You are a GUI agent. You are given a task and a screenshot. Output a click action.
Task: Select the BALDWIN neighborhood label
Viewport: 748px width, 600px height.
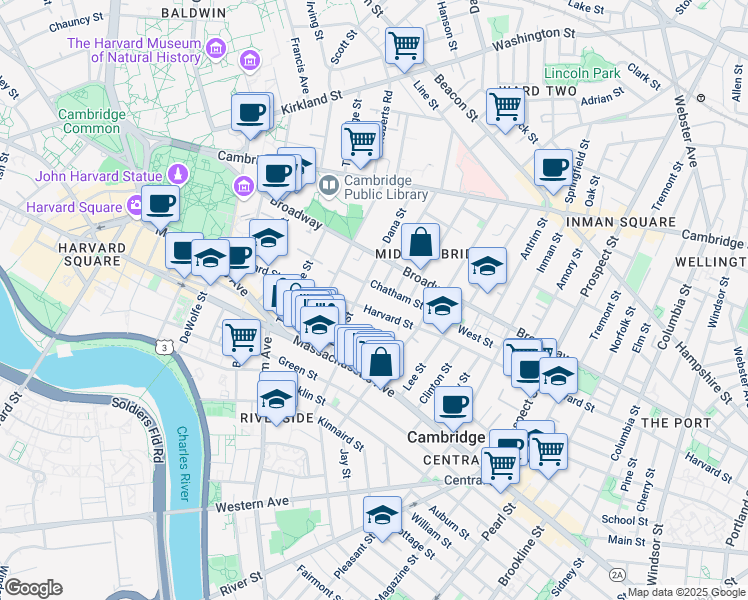pyautogui.click(x=194, y=13)
